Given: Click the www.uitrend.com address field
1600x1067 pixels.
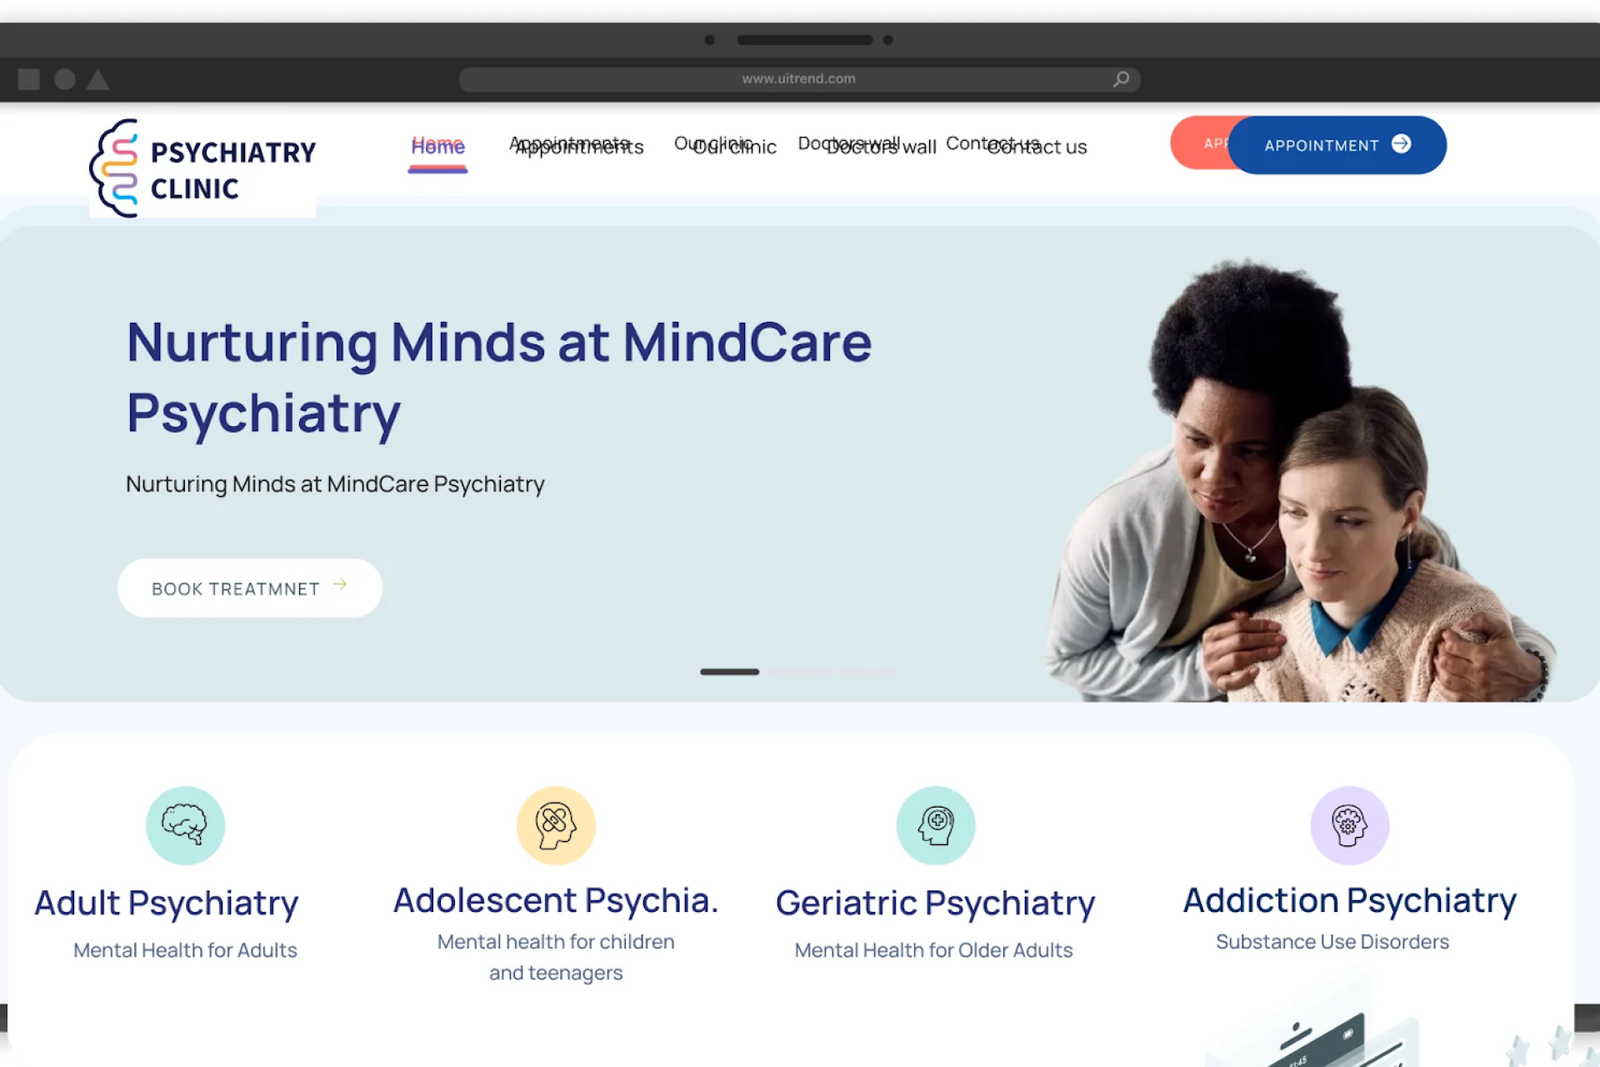Looking at the screenshot, I should tap(799, 79).
